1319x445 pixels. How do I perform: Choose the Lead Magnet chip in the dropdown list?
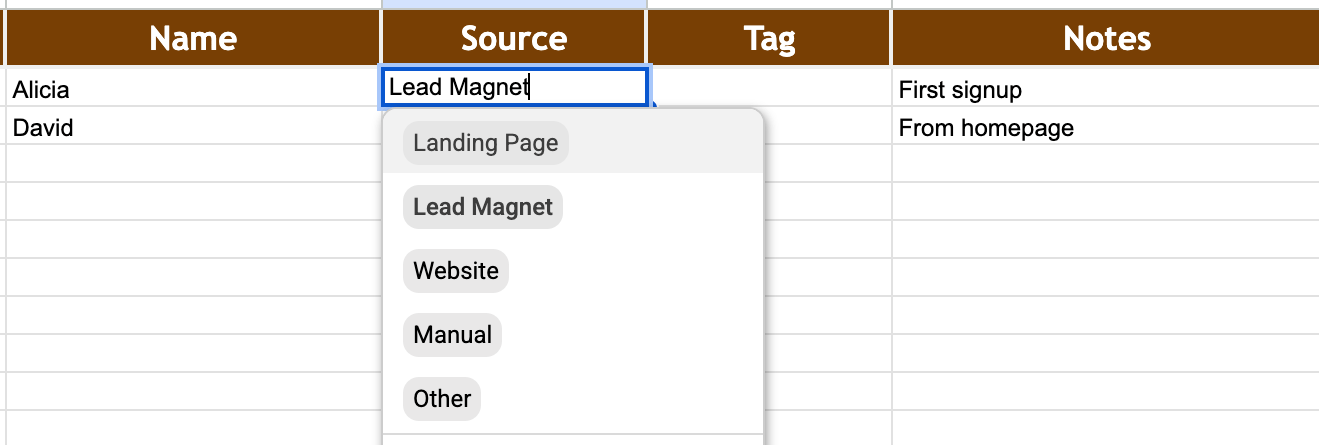point(483,207)
